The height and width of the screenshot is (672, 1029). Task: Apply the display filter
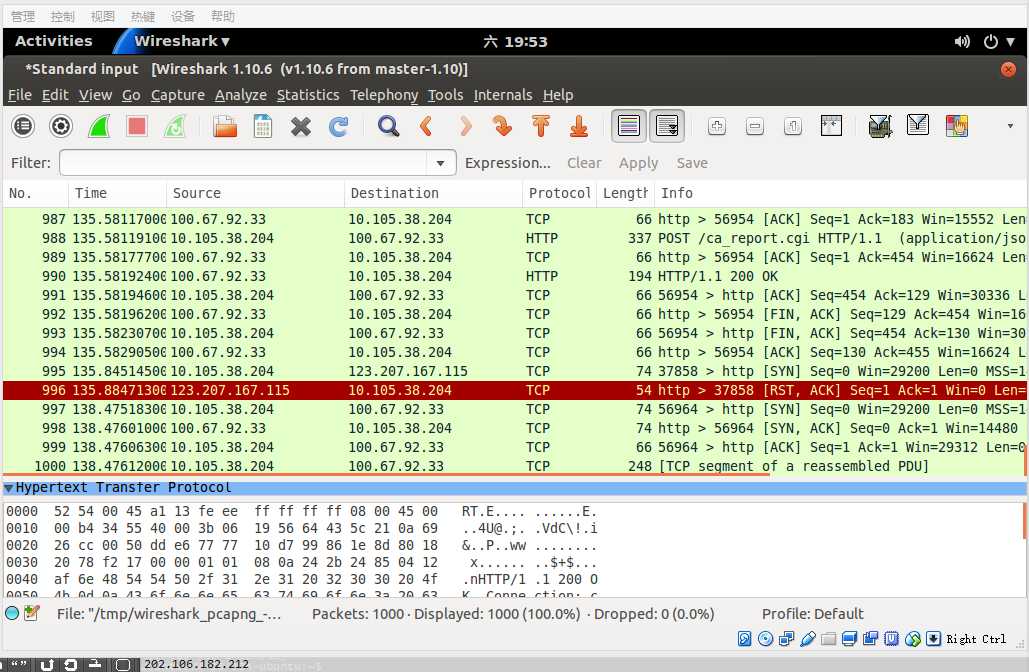[x=639, y=163]
